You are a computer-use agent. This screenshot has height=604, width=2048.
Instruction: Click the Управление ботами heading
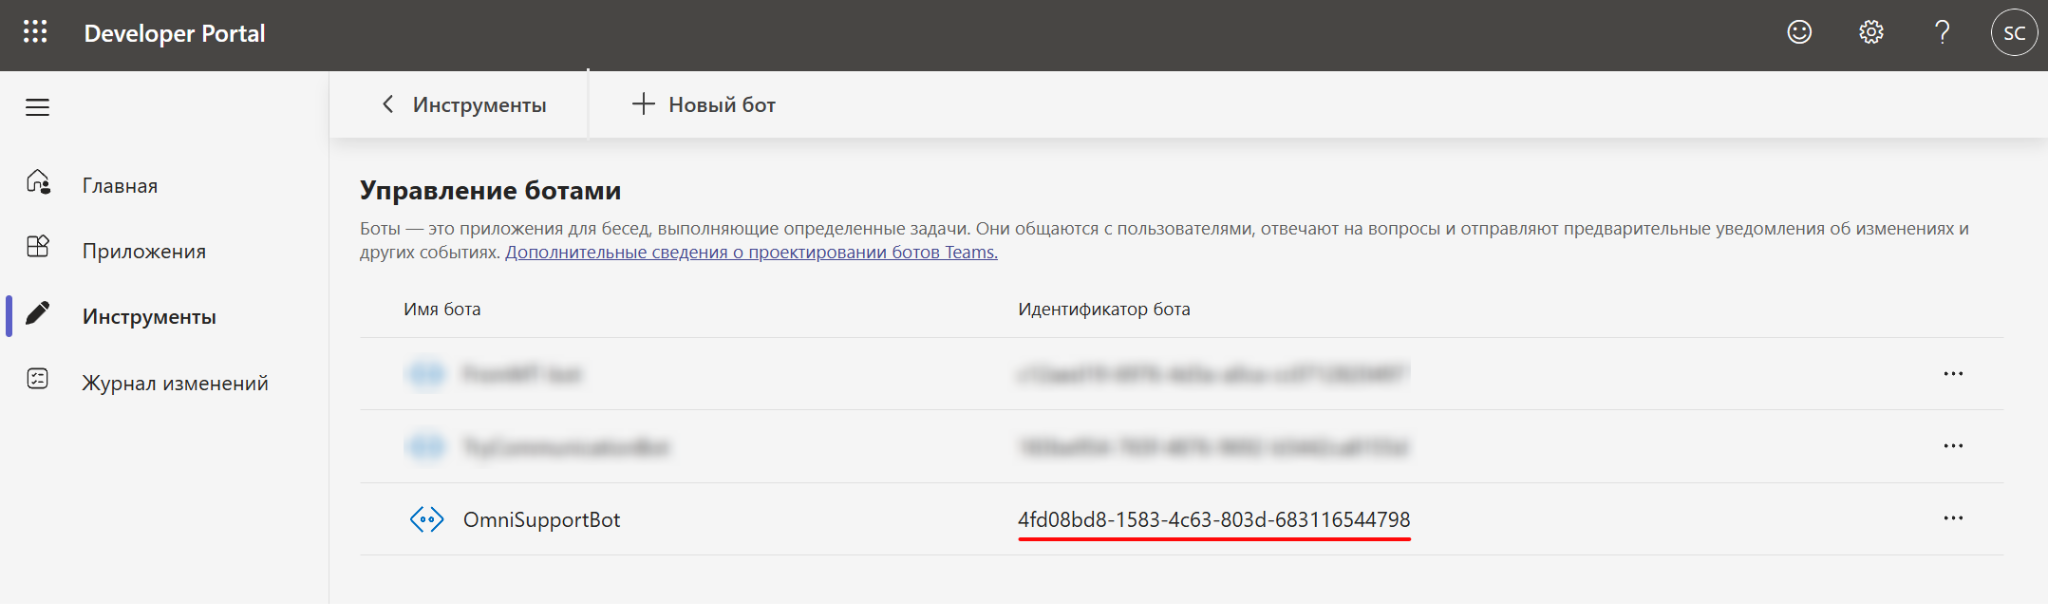[490, 190]
